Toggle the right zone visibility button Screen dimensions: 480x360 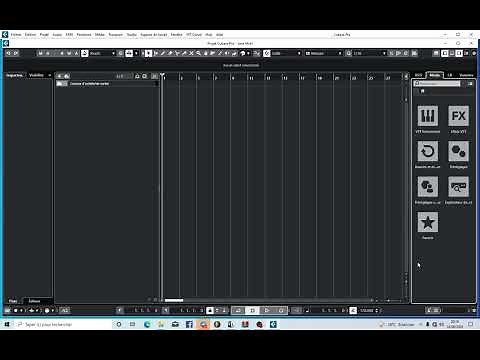pos(459,53)
